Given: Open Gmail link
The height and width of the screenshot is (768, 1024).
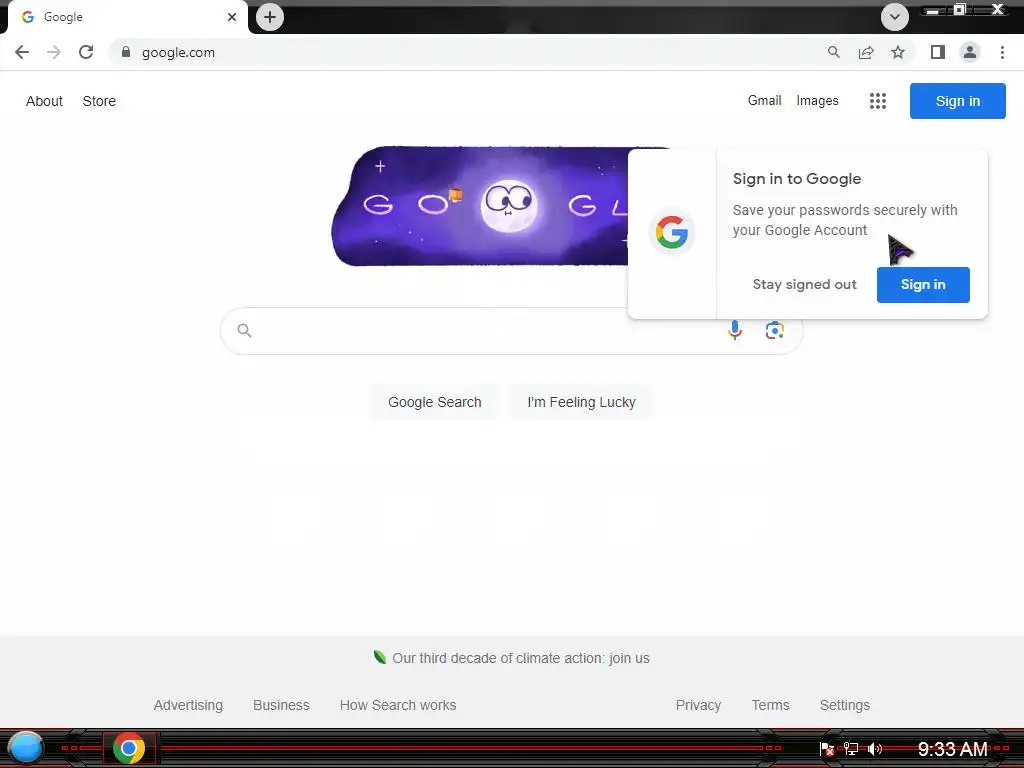Looking at the screenshot, I should click(765, 101).
